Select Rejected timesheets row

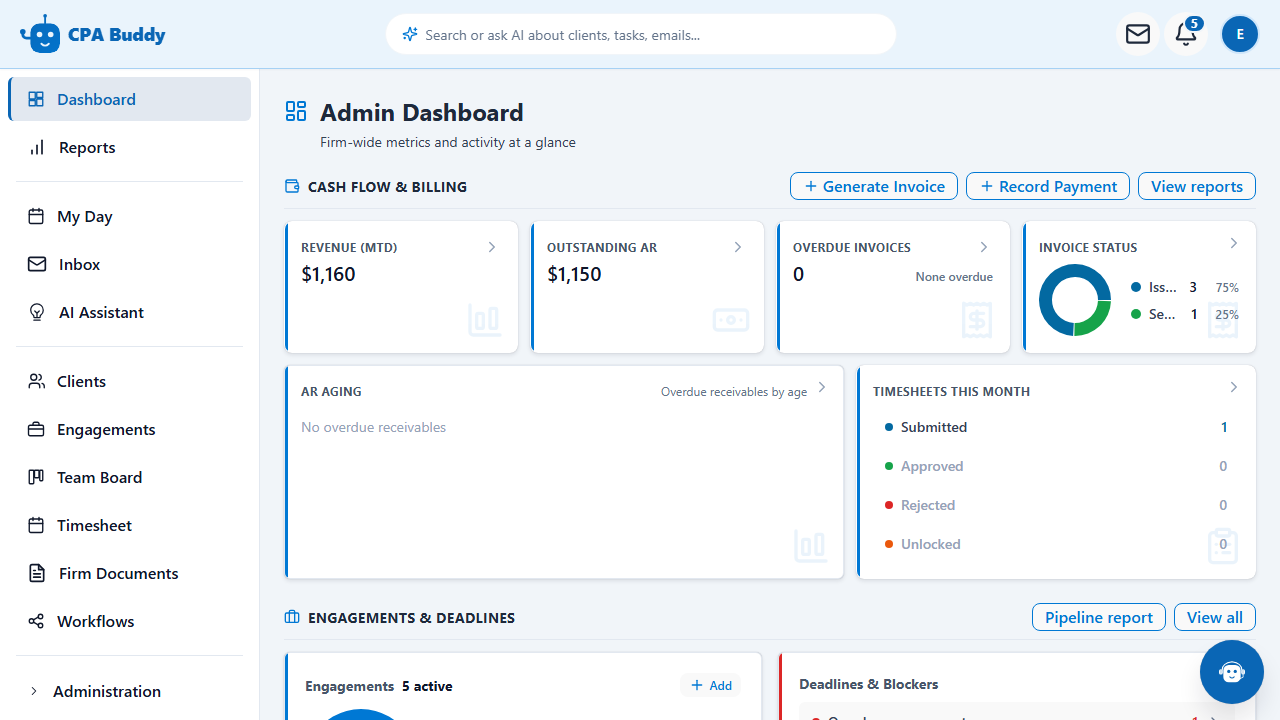tap(1056, 505)
